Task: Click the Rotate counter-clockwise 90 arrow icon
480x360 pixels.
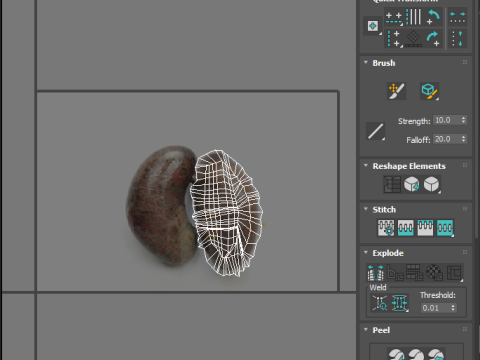Action: click(433, 17)
